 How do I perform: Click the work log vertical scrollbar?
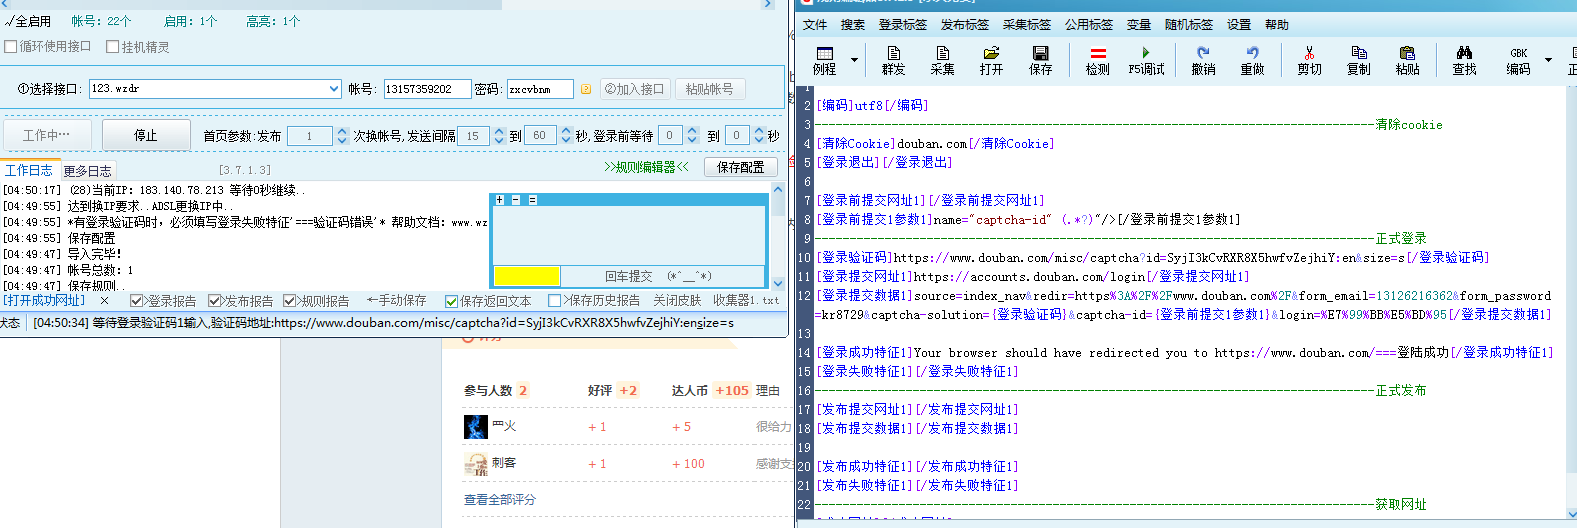(x=779, y=236)
